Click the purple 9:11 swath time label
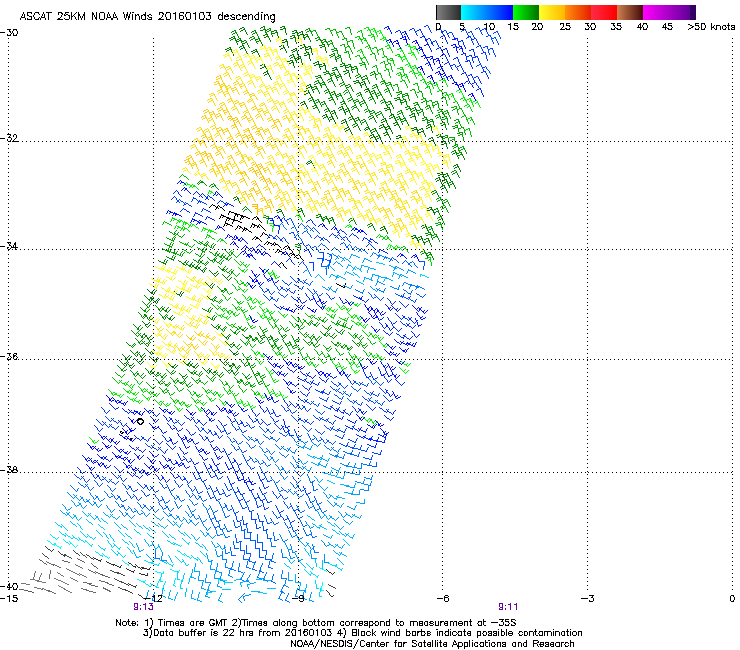Image resolution: width=740 pixels, height=650 pixels. point(508,607)
